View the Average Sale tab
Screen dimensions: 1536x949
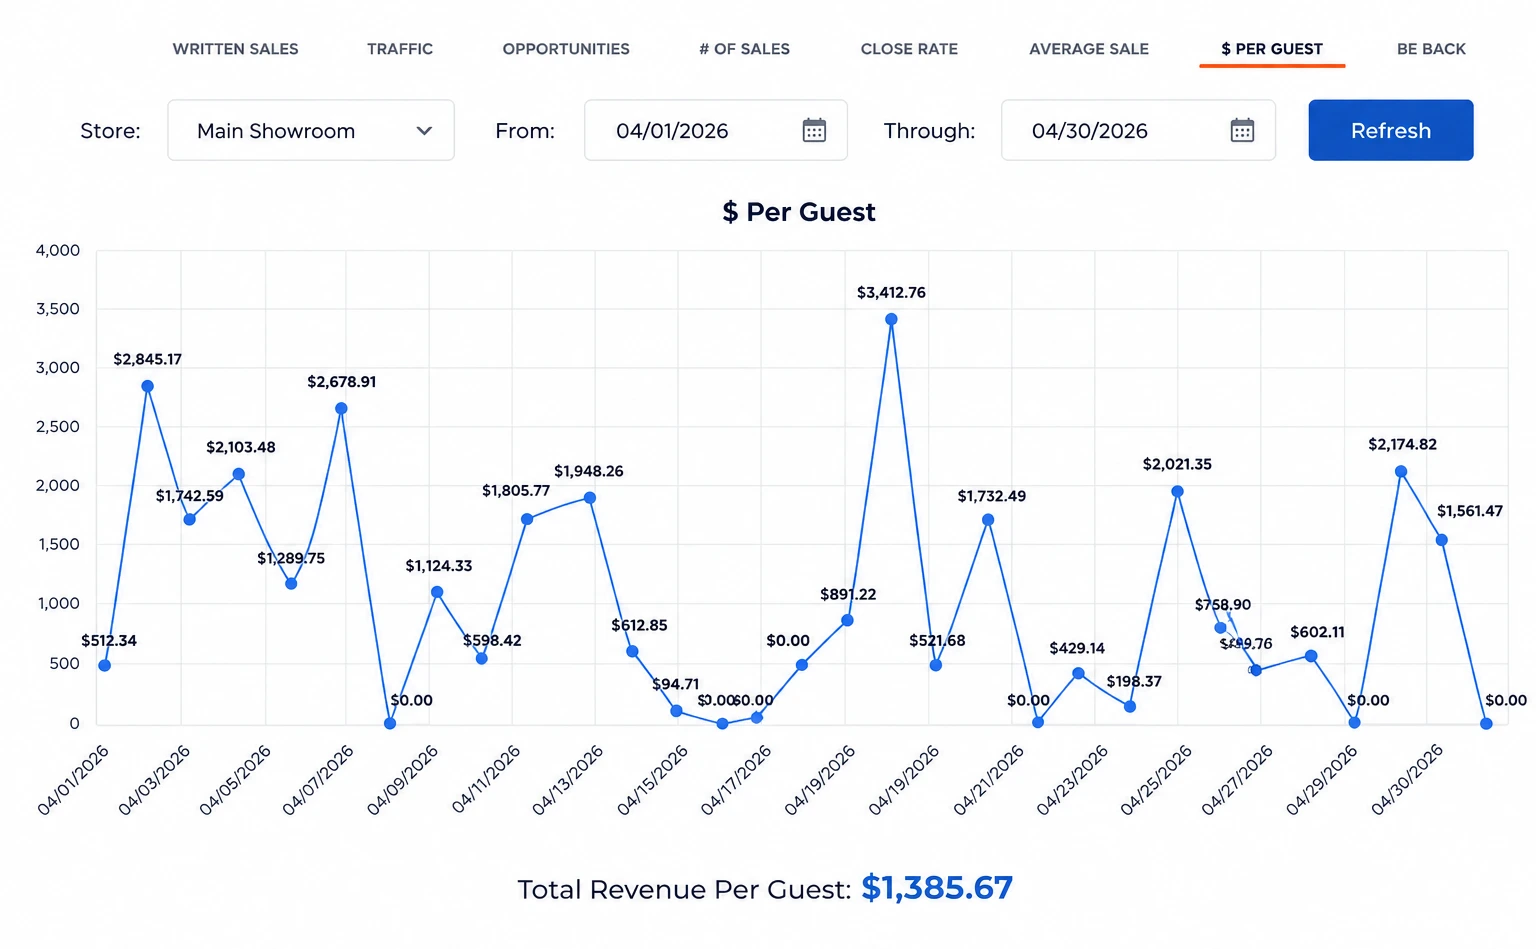pos(1089,49)
